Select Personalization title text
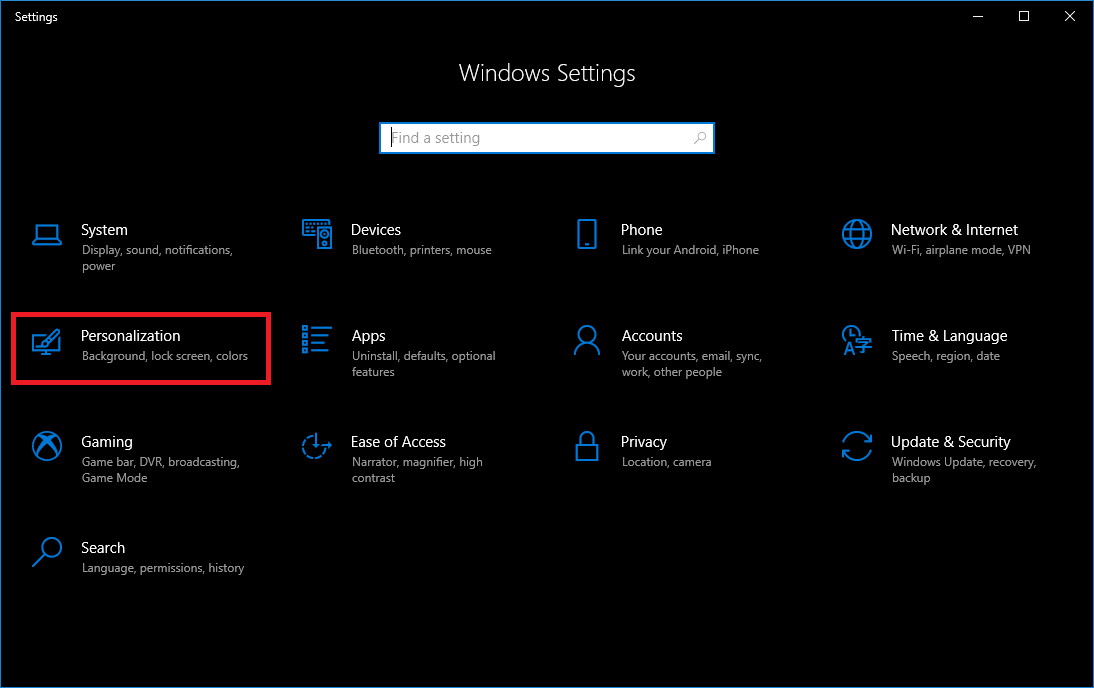 pyautogui.click(x=130, y=336)
